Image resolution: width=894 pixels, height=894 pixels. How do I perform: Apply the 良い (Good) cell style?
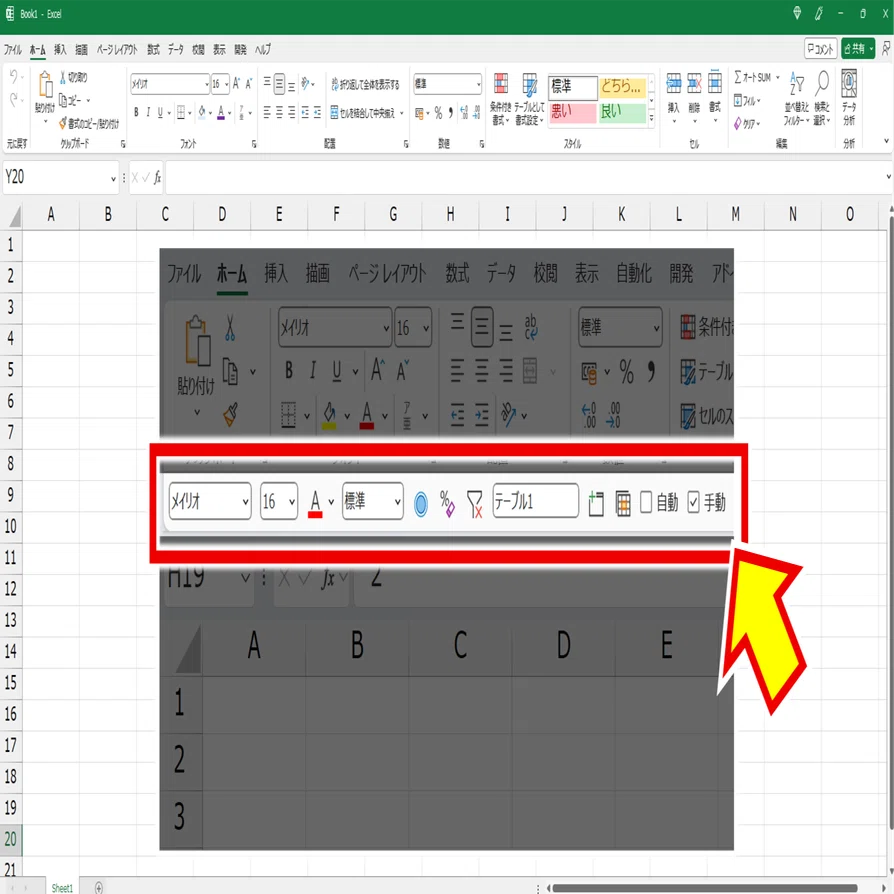pos(622,112)
